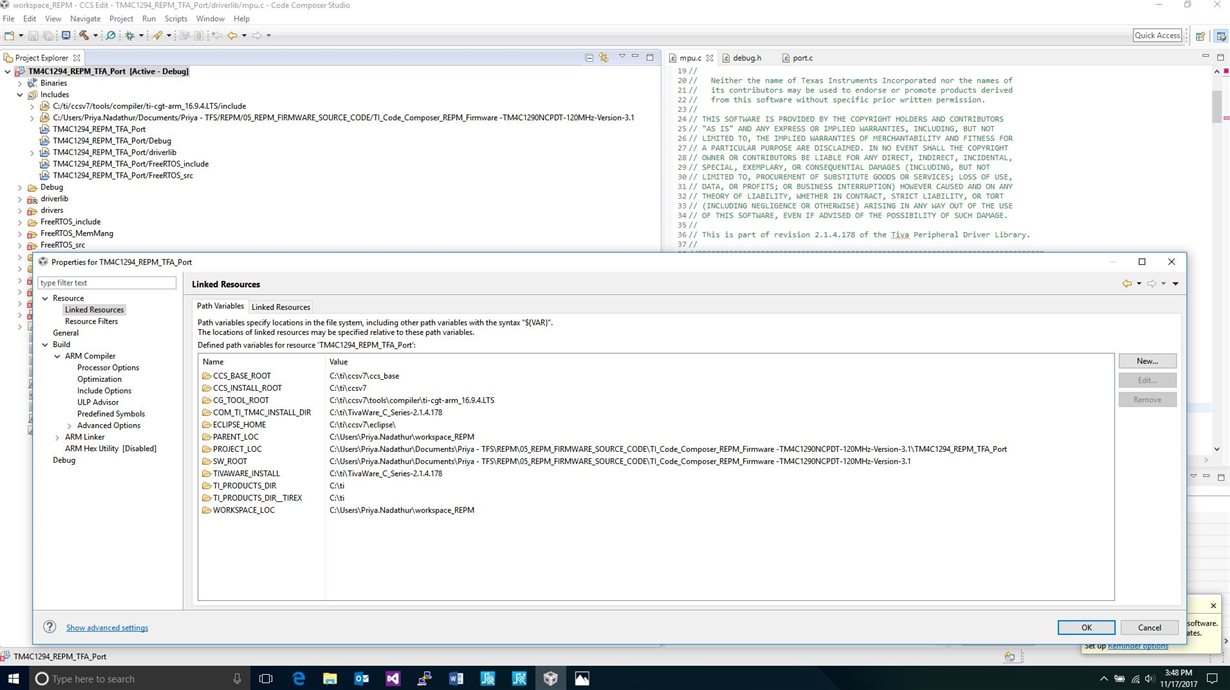1230x690 pixels.
Task: Click Windows search box in taskbar
Action: click(140, 678)
